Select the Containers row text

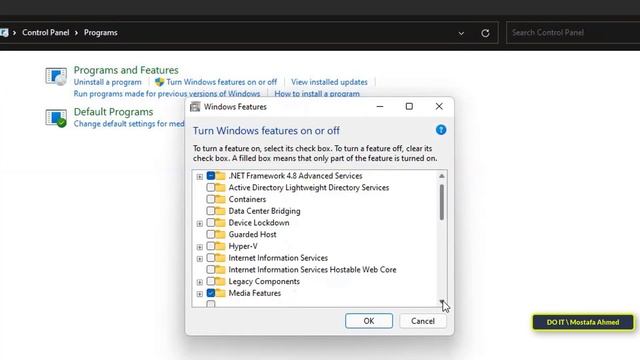[247, 199]
